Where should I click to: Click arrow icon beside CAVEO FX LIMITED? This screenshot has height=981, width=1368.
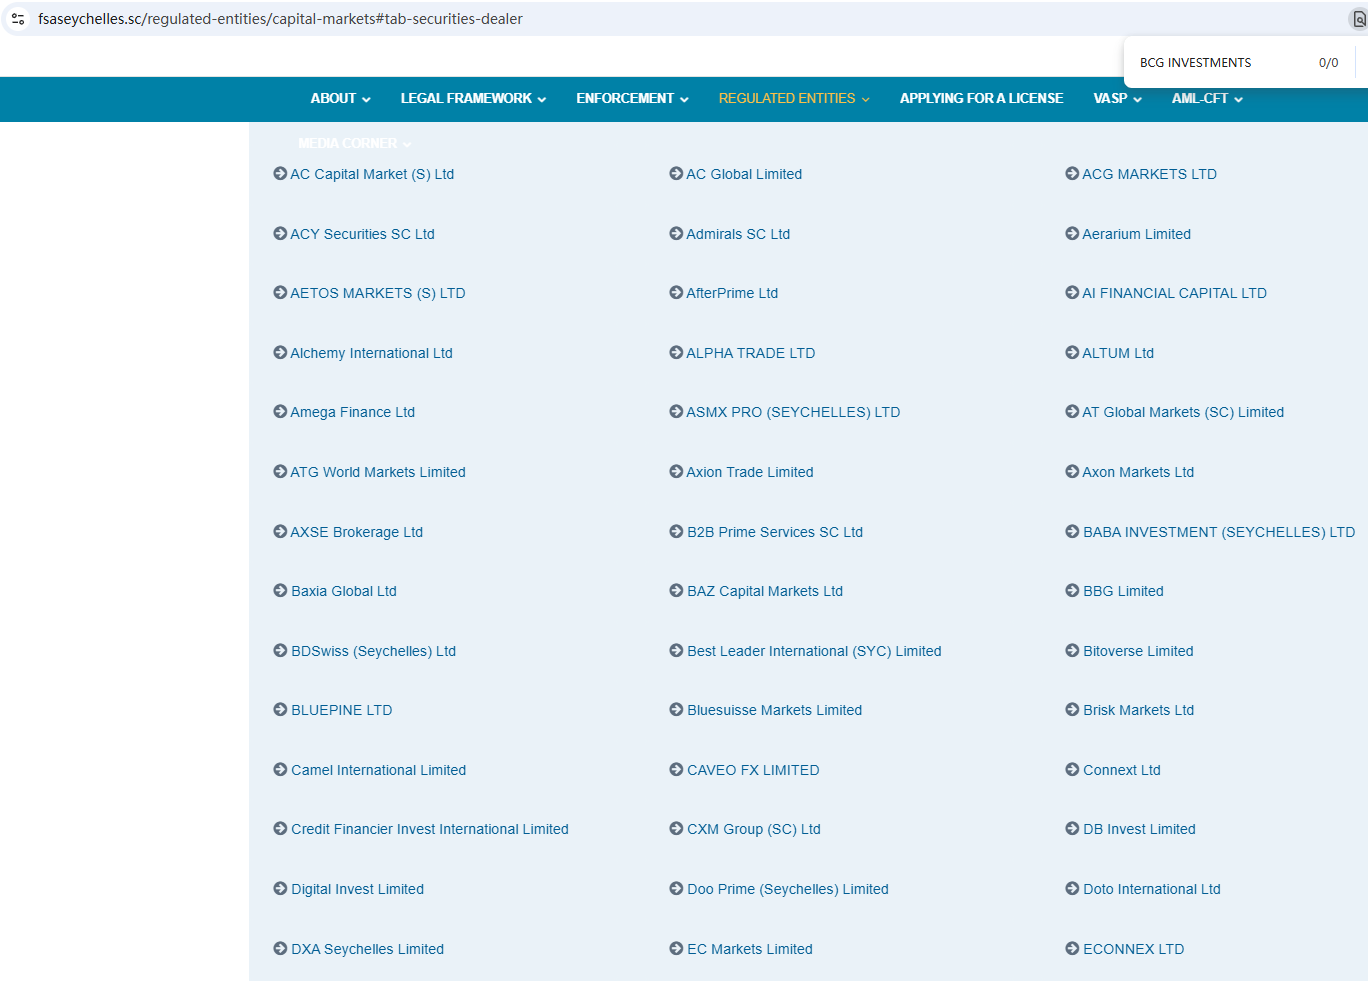[x=676, y=770]
